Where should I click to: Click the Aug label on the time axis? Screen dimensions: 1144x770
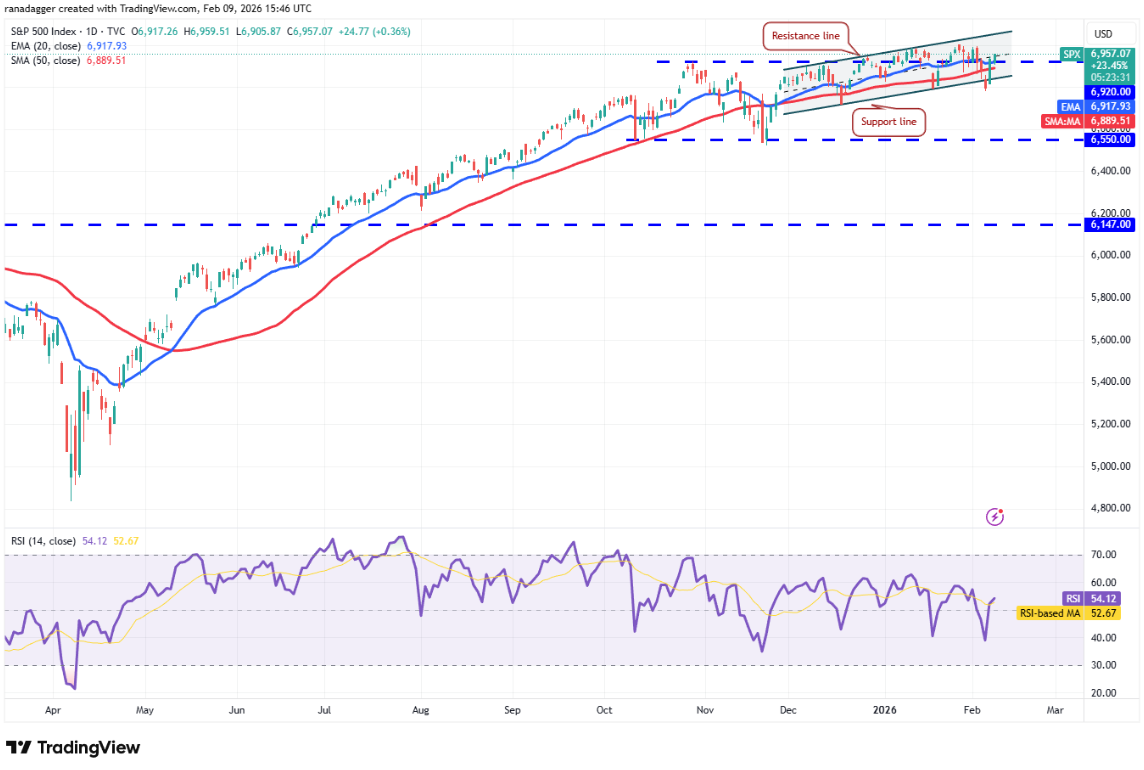point(421,709)
